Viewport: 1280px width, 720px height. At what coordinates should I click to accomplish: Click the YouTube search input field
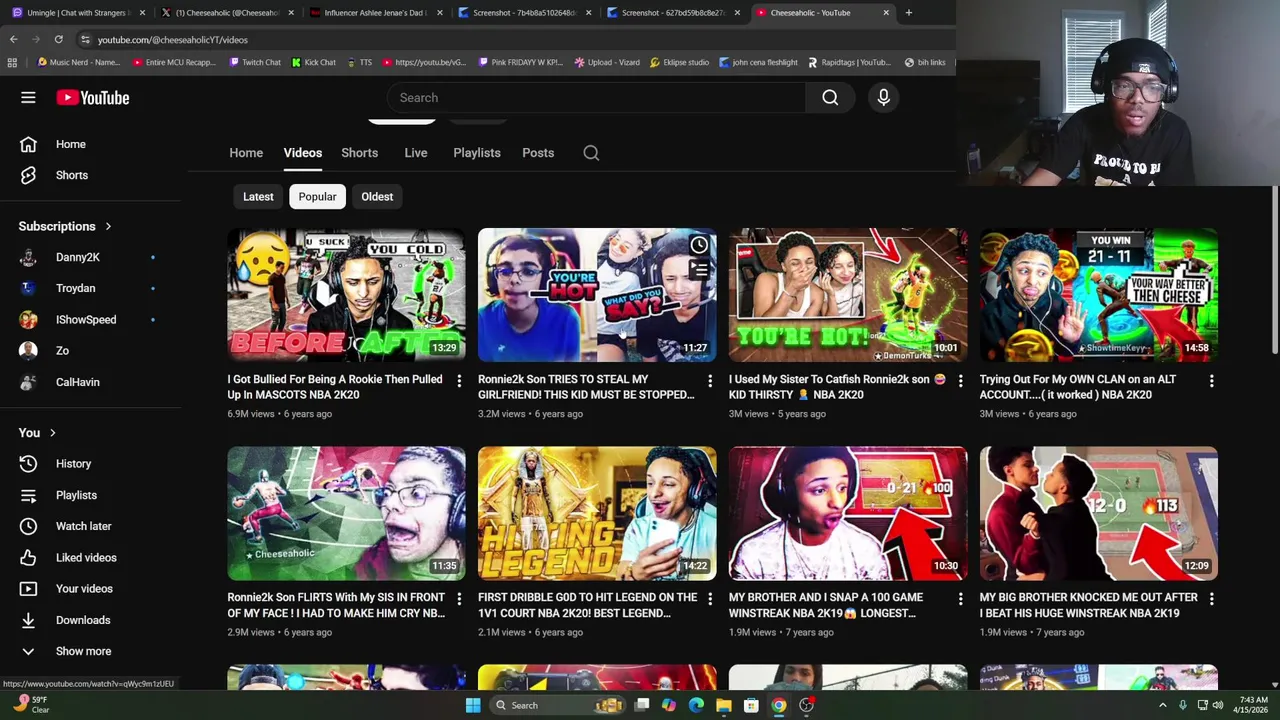(x=596, y=98)
